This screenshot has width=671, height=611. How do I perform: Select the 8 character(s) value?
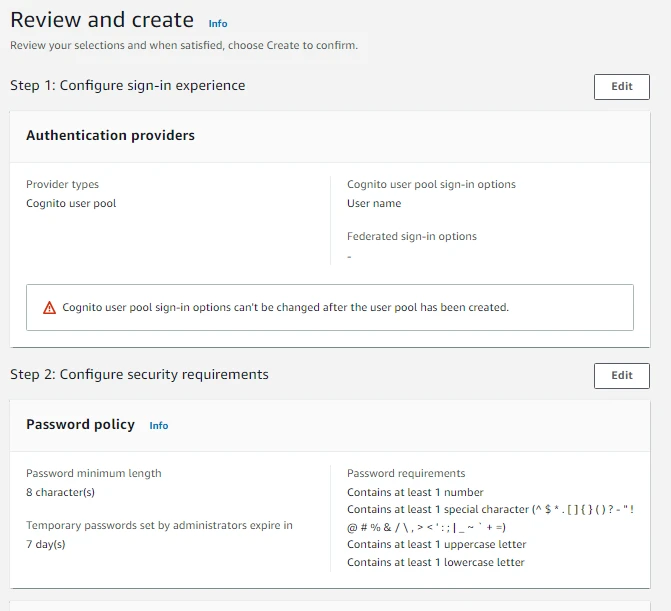62,492
